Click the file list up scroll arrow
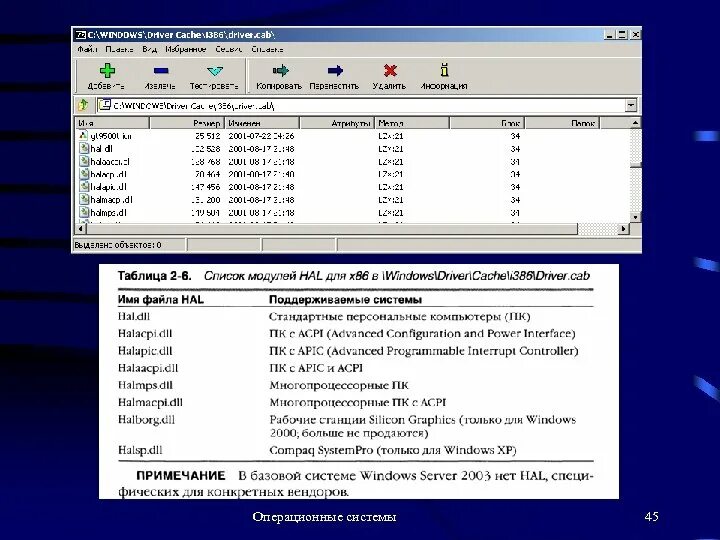This screenshot has width=720, height=540. (635, 123)
